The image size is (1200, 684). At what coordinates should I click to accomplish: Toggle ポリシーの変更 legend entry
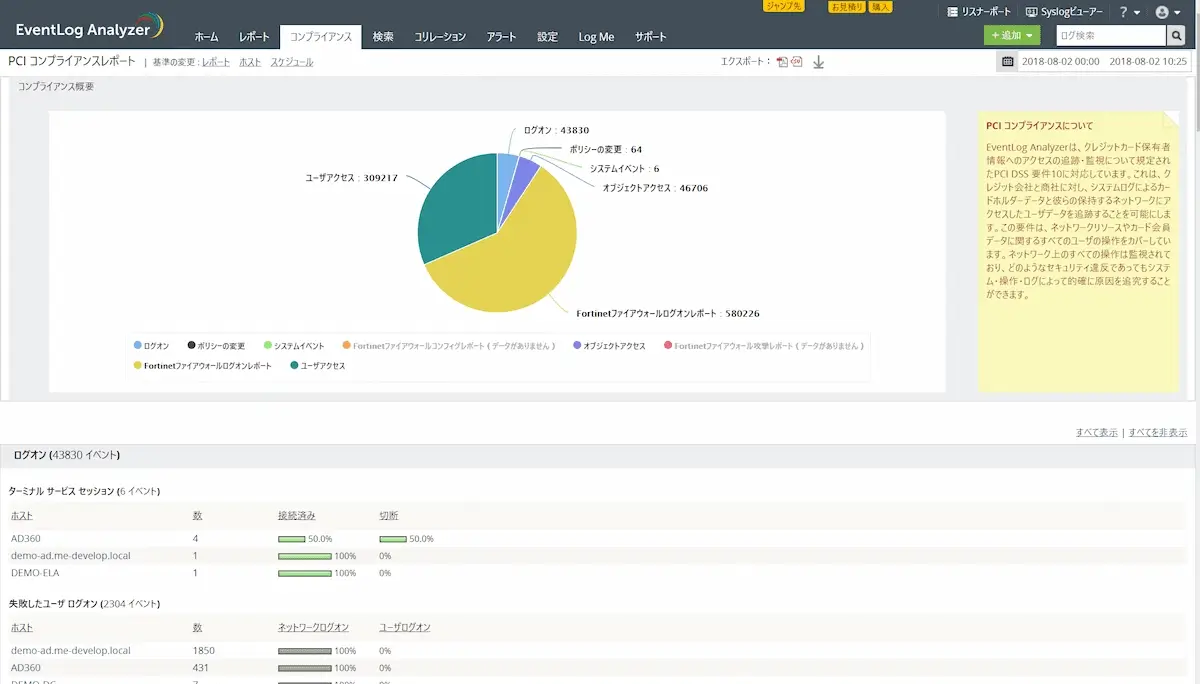click(216, 345)
